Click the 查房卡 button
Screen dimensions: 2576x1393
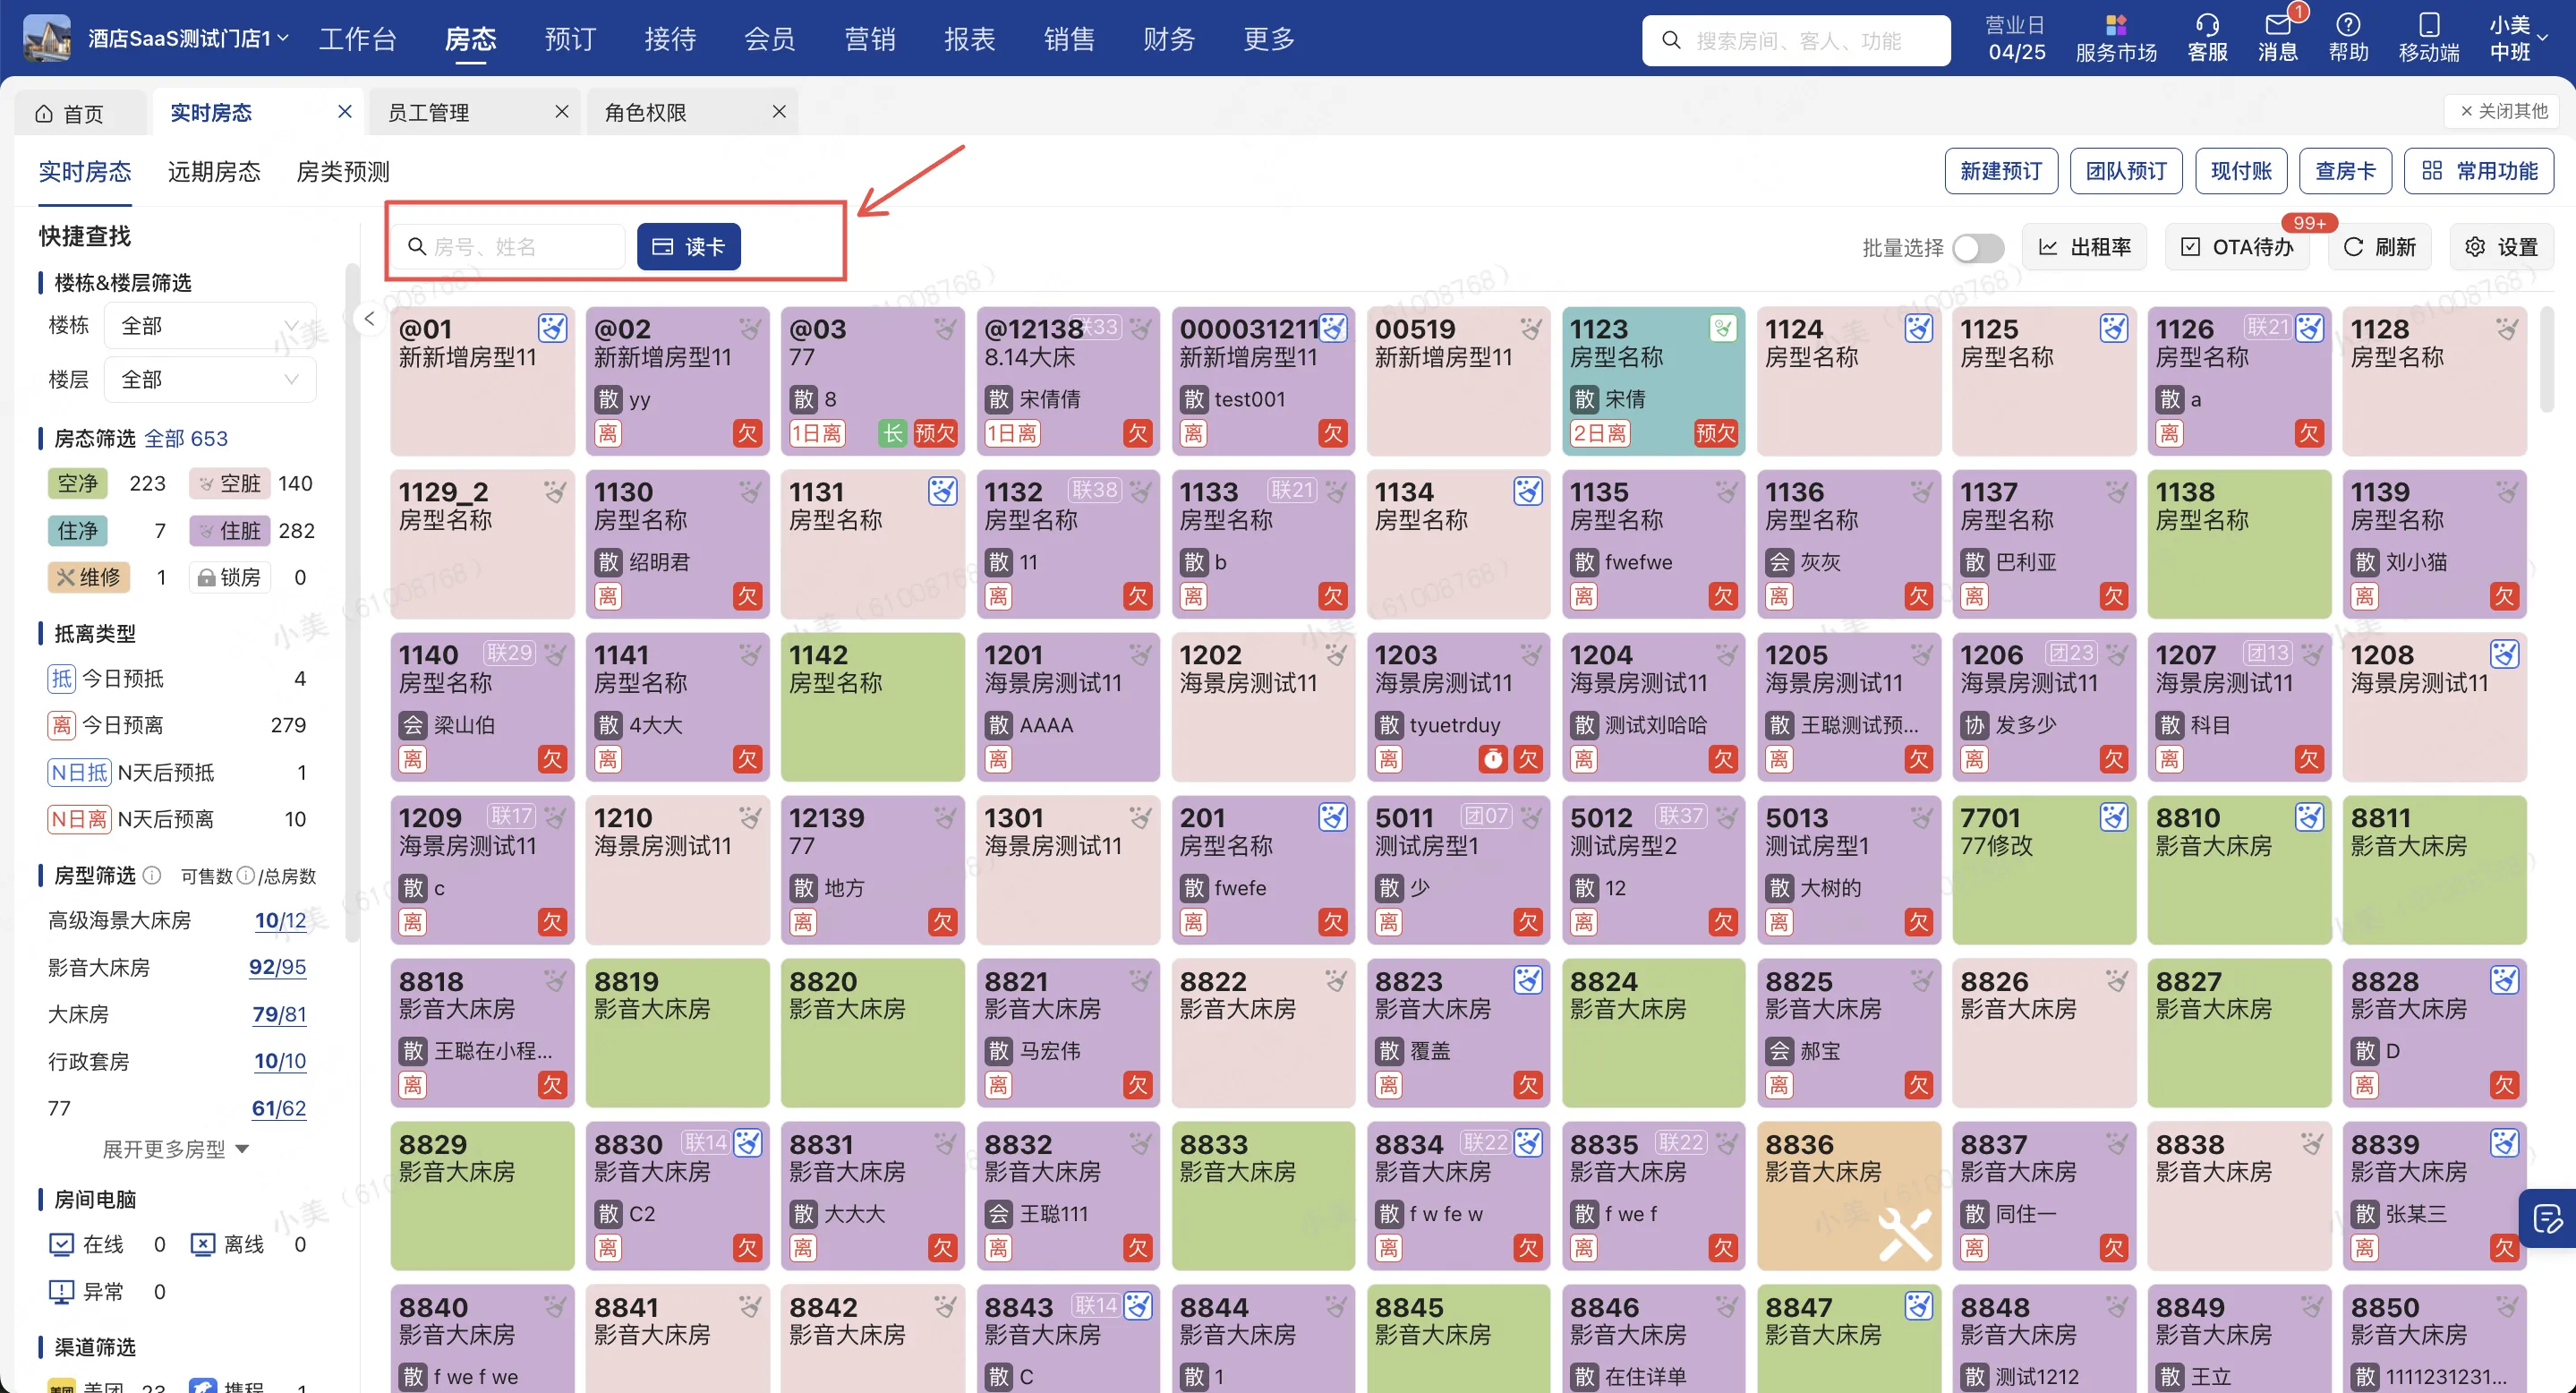[2345, 171]
